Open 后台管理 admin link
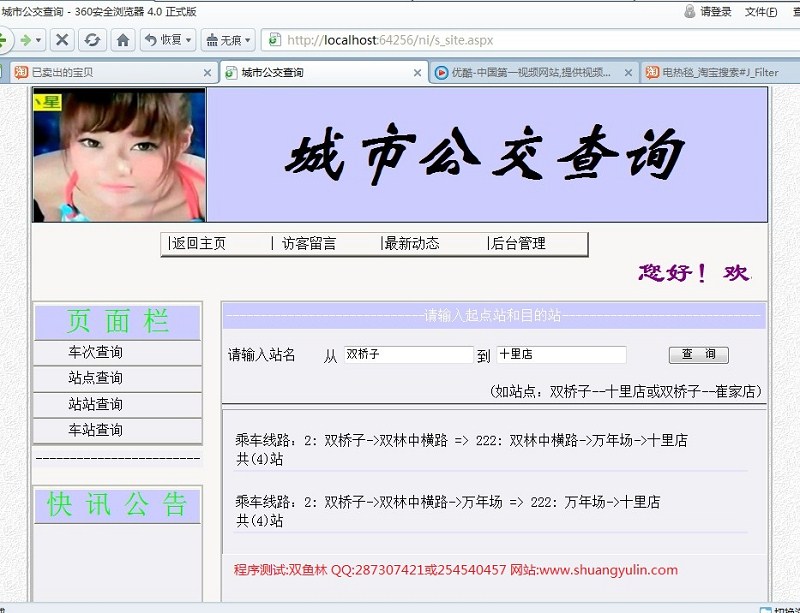This screenshot has height=613, width=800. (x=517, y=243)
